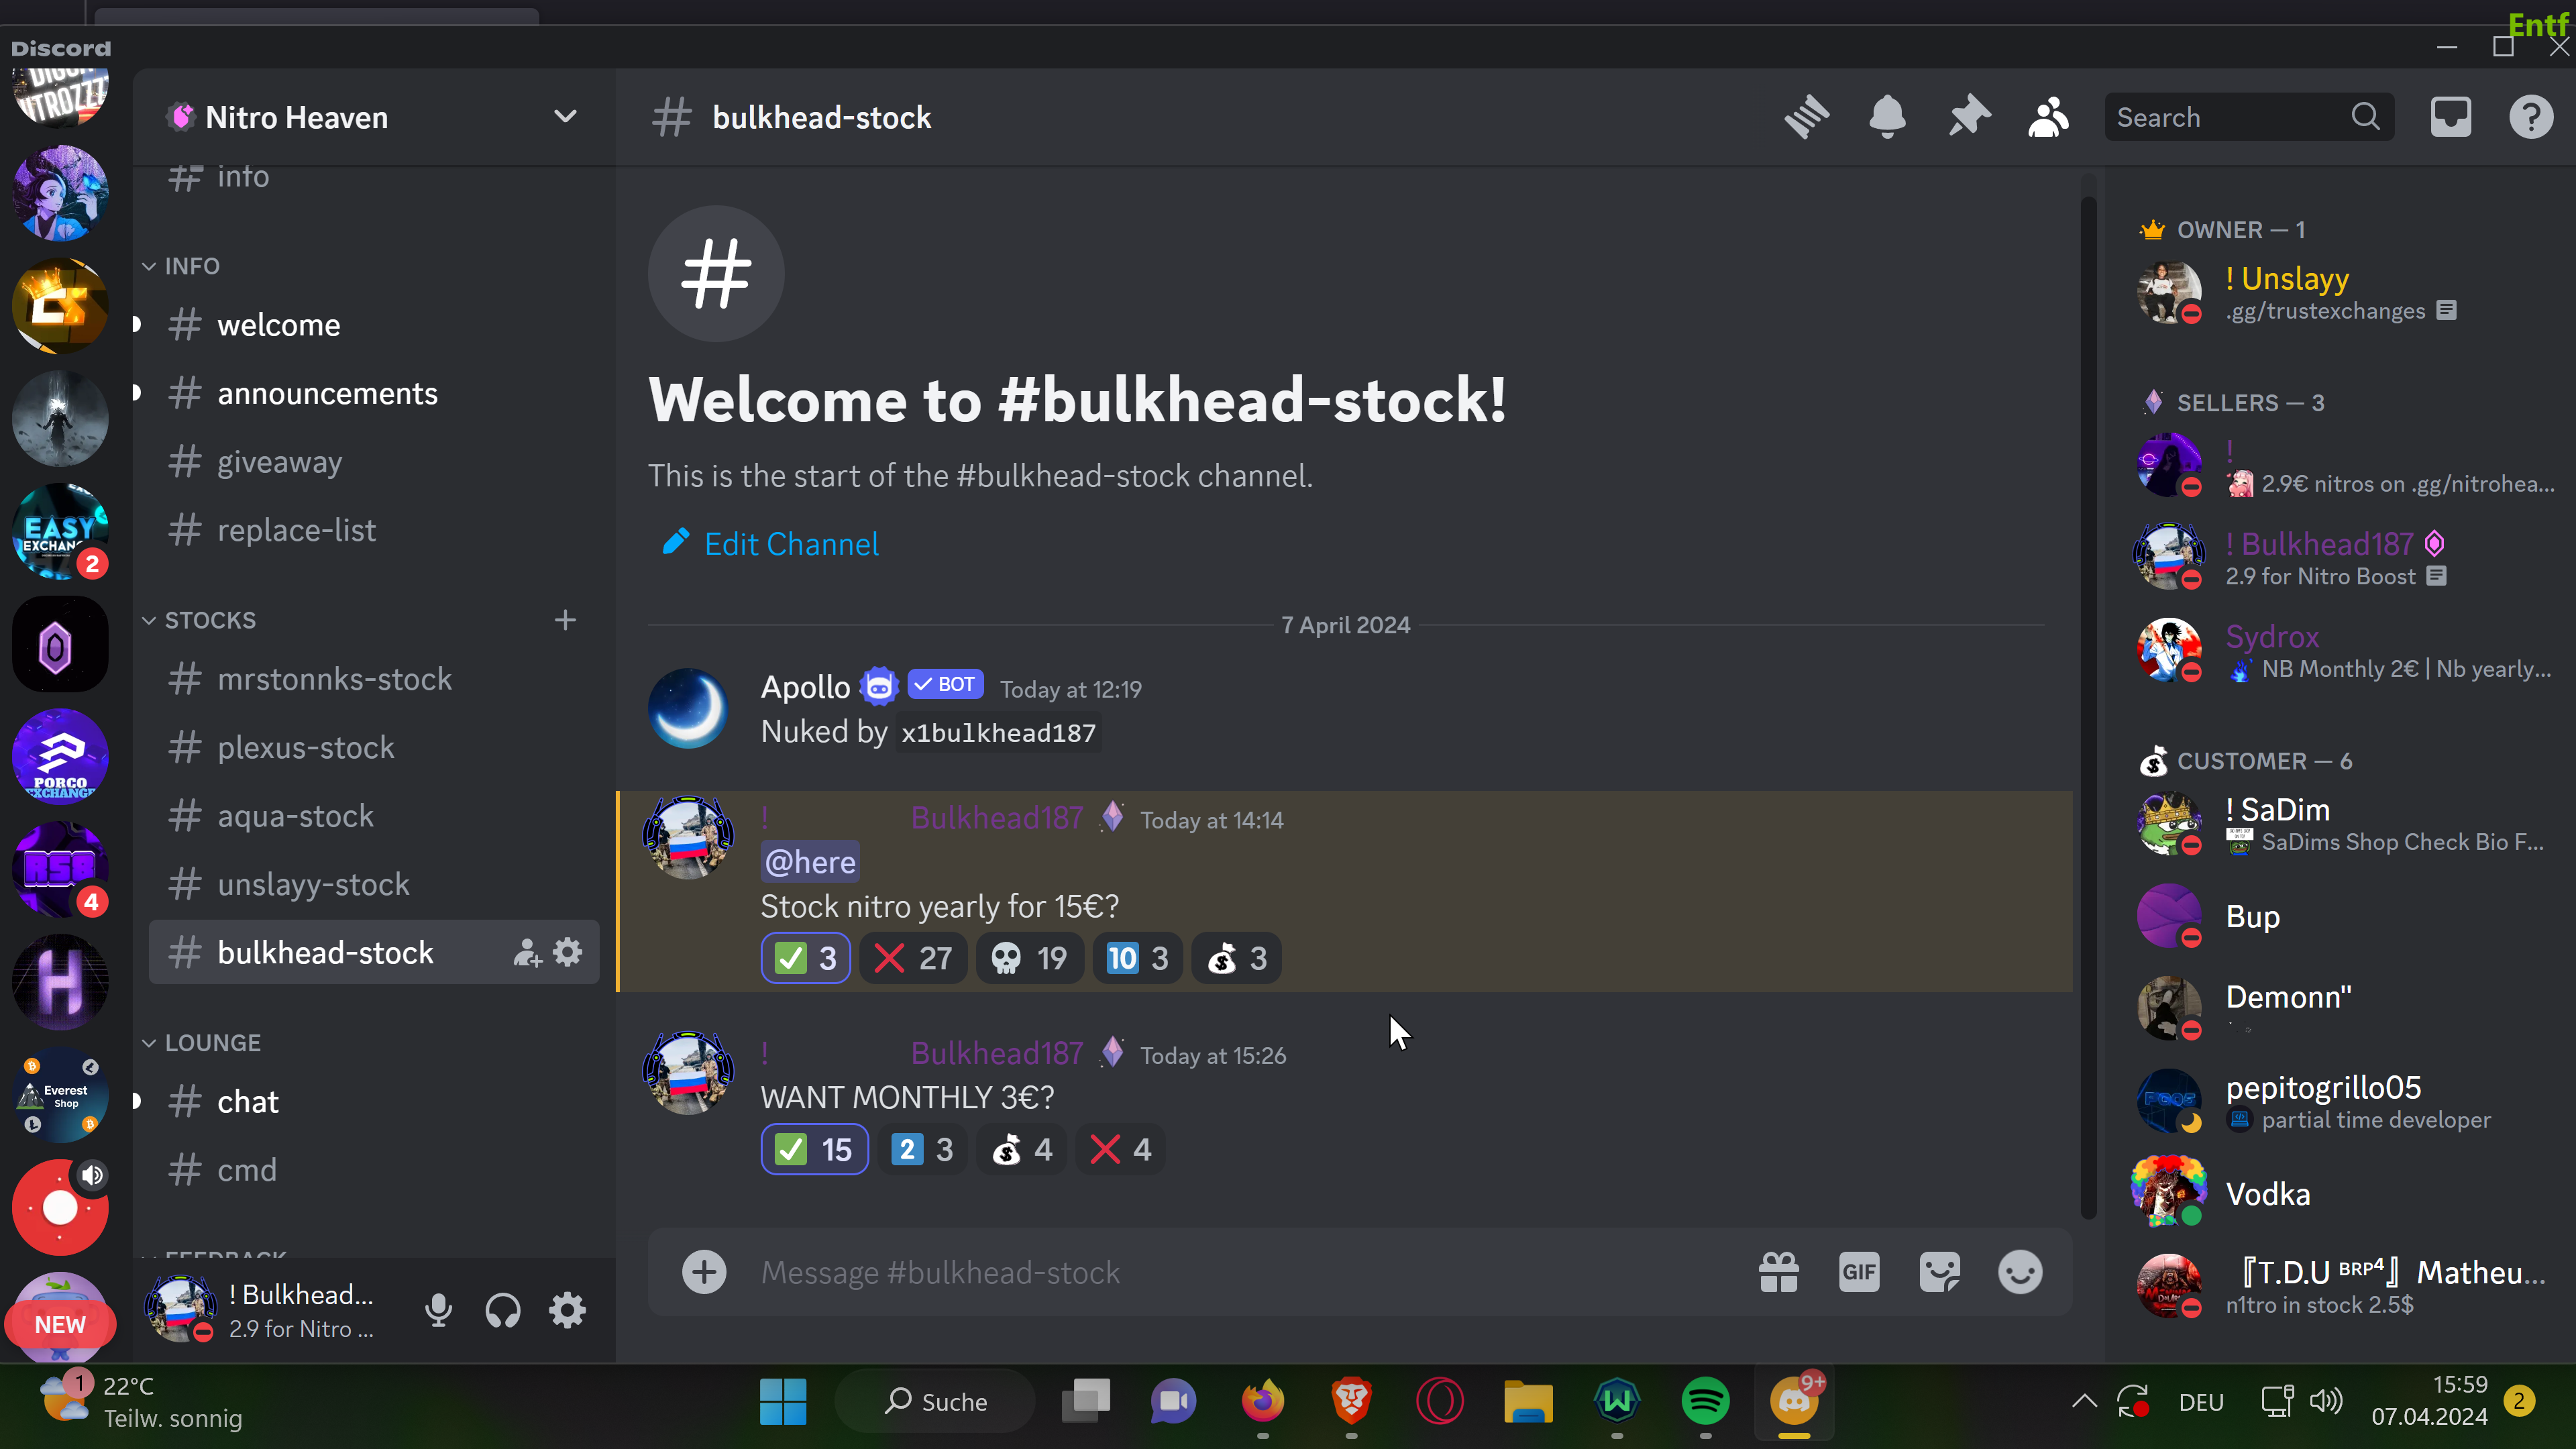Screen dimensions: 2576x1449
Task: Click the message input for #bulkhead-stock
Action: pyautogui.click(x=1240, y=1272)
